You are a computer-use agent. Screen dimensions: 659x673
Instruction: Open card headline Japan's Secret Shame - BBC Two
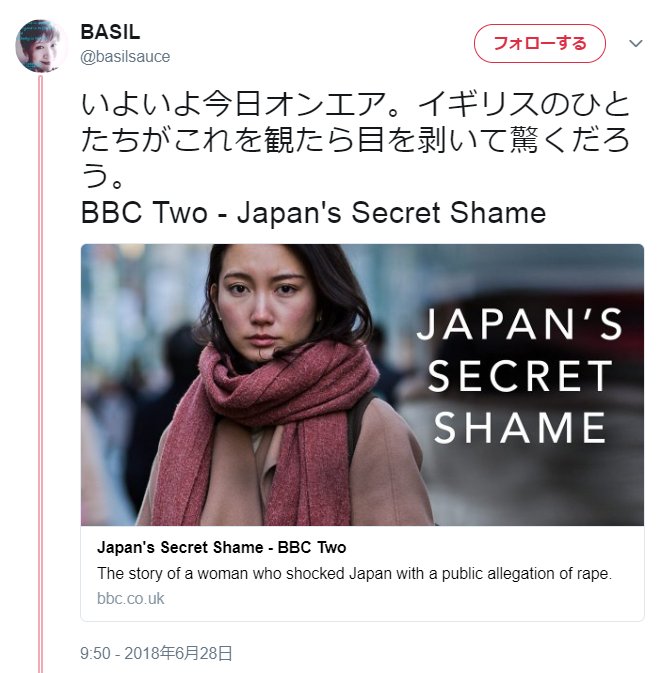coord(222,548)
